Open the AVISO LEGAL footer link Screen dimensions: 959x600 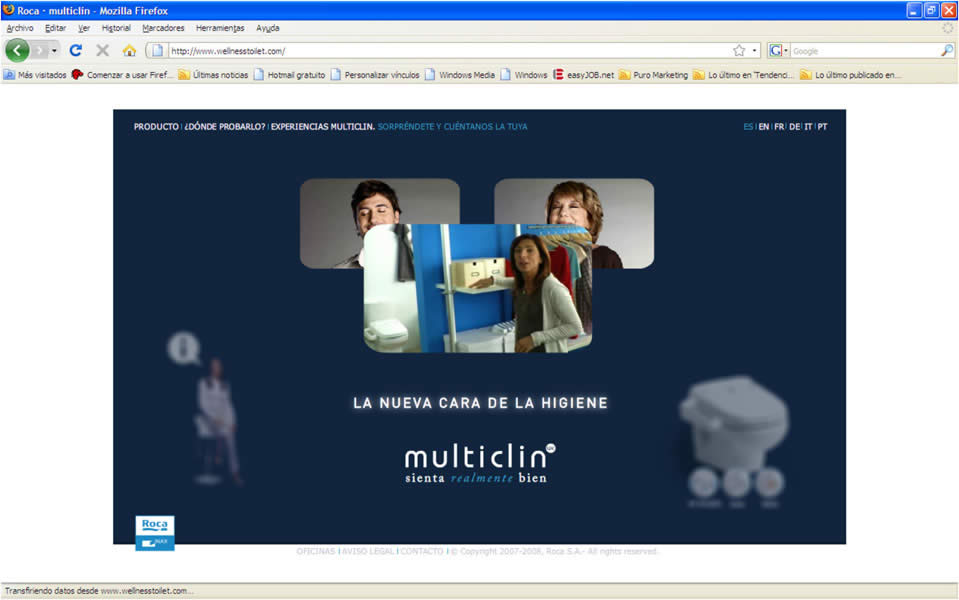368,551
